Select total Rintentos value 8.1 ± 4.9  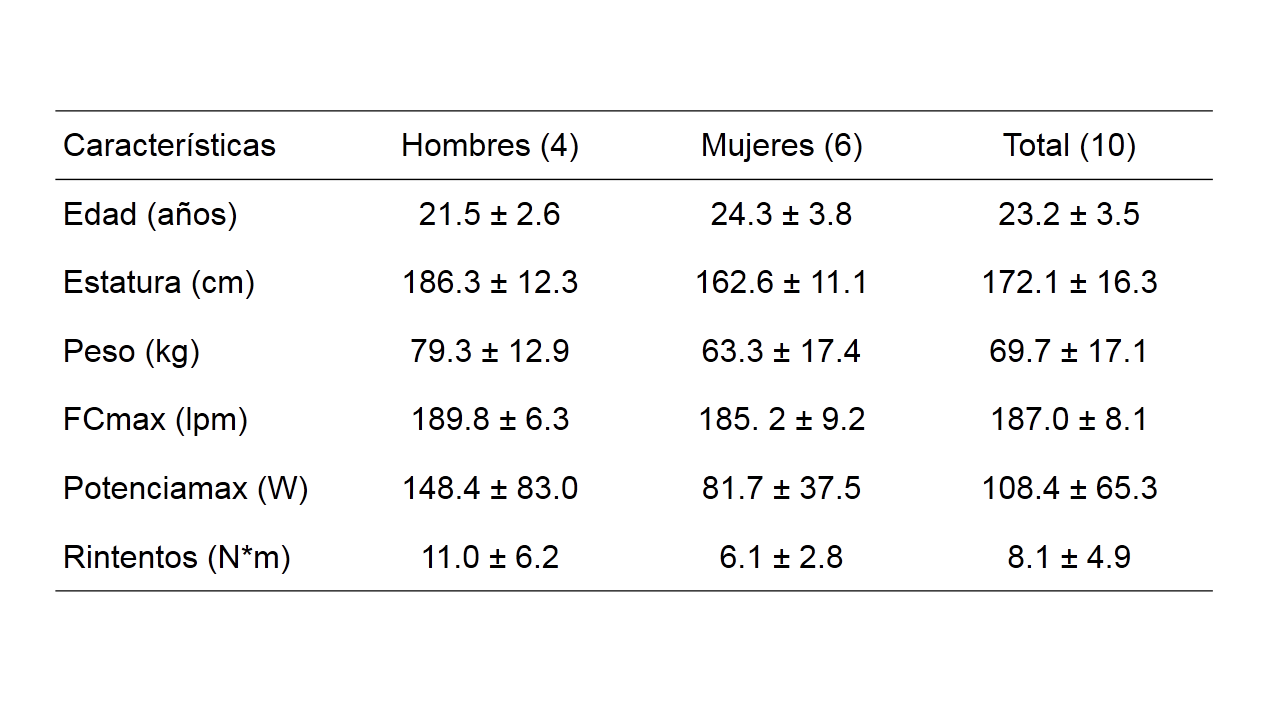pyautogui.click(x=1069, y=557)
